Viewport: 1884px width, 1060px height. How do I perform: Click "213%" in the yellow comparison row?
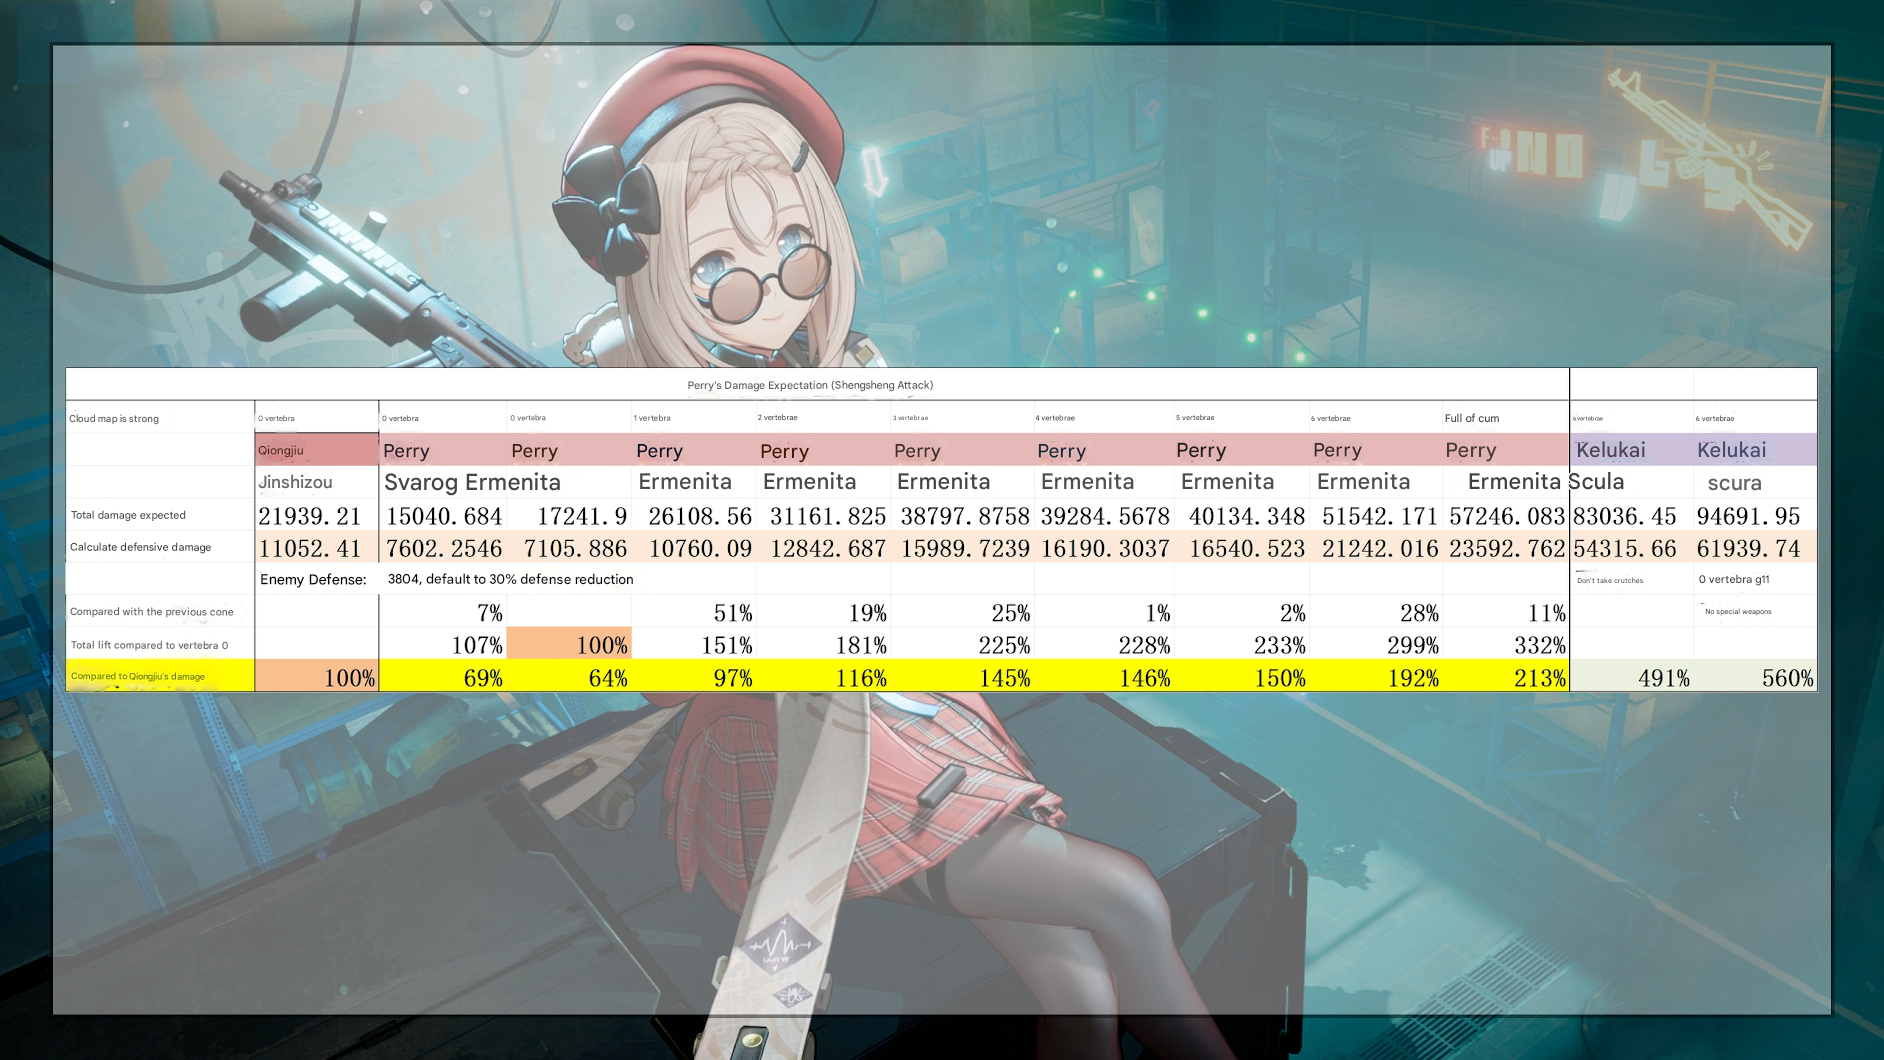click(1540, 678)
